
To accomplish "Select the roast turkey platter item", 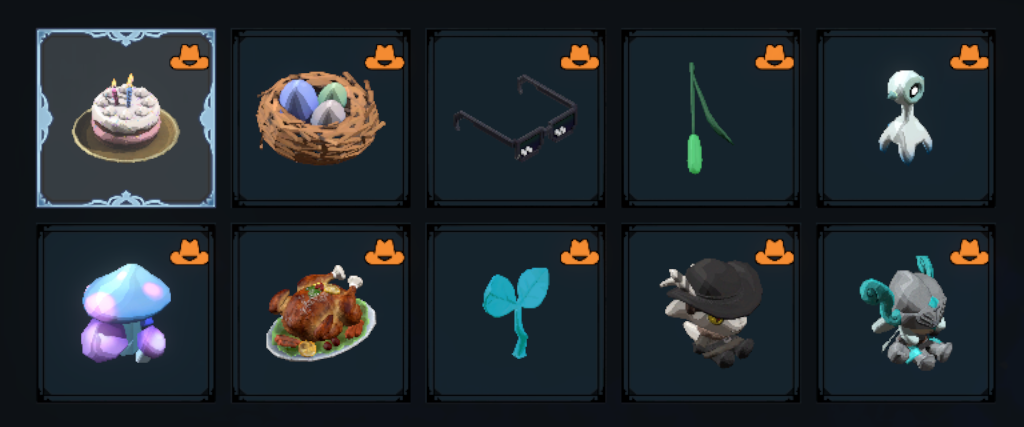I will click(321, 313).
